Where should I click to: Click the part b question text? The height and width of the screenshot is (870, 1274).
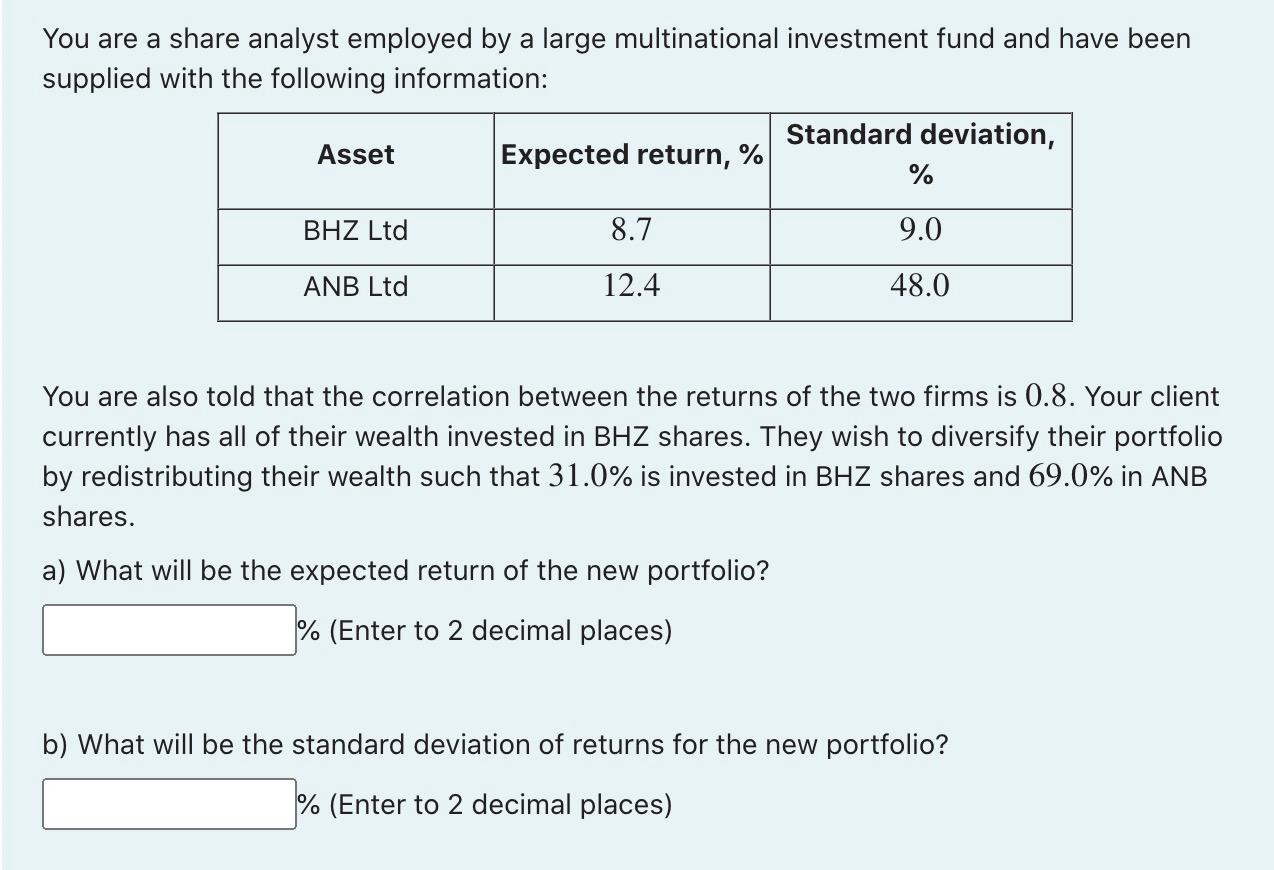[495, 744]
